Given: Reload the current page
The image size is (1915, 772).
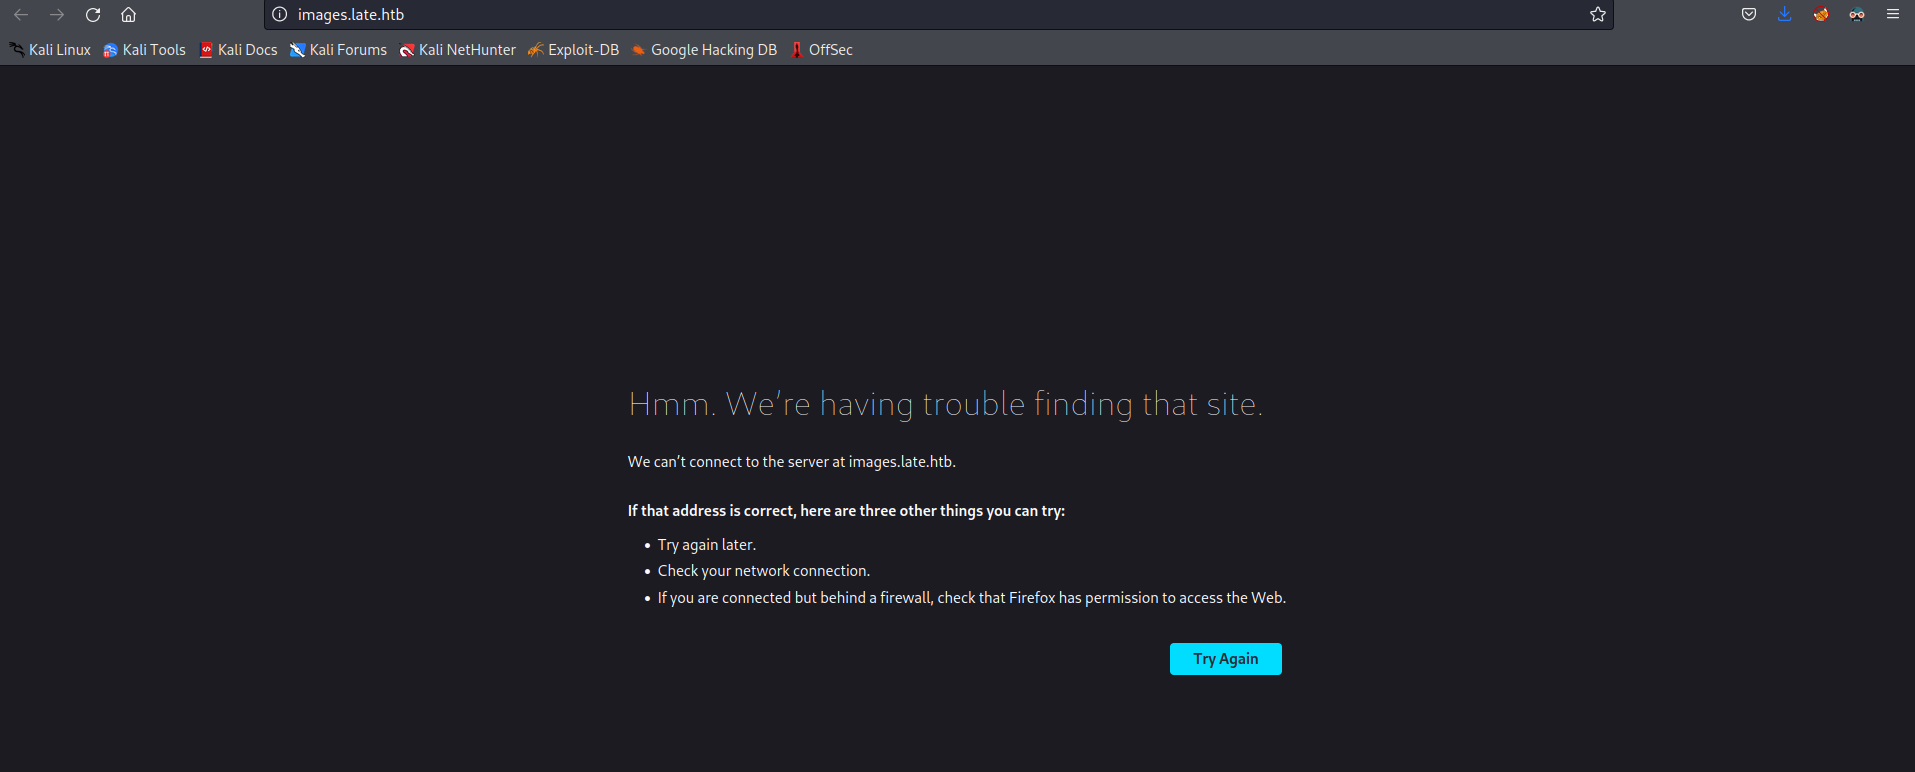Looking at the screenshot, I should pos(93,15).
